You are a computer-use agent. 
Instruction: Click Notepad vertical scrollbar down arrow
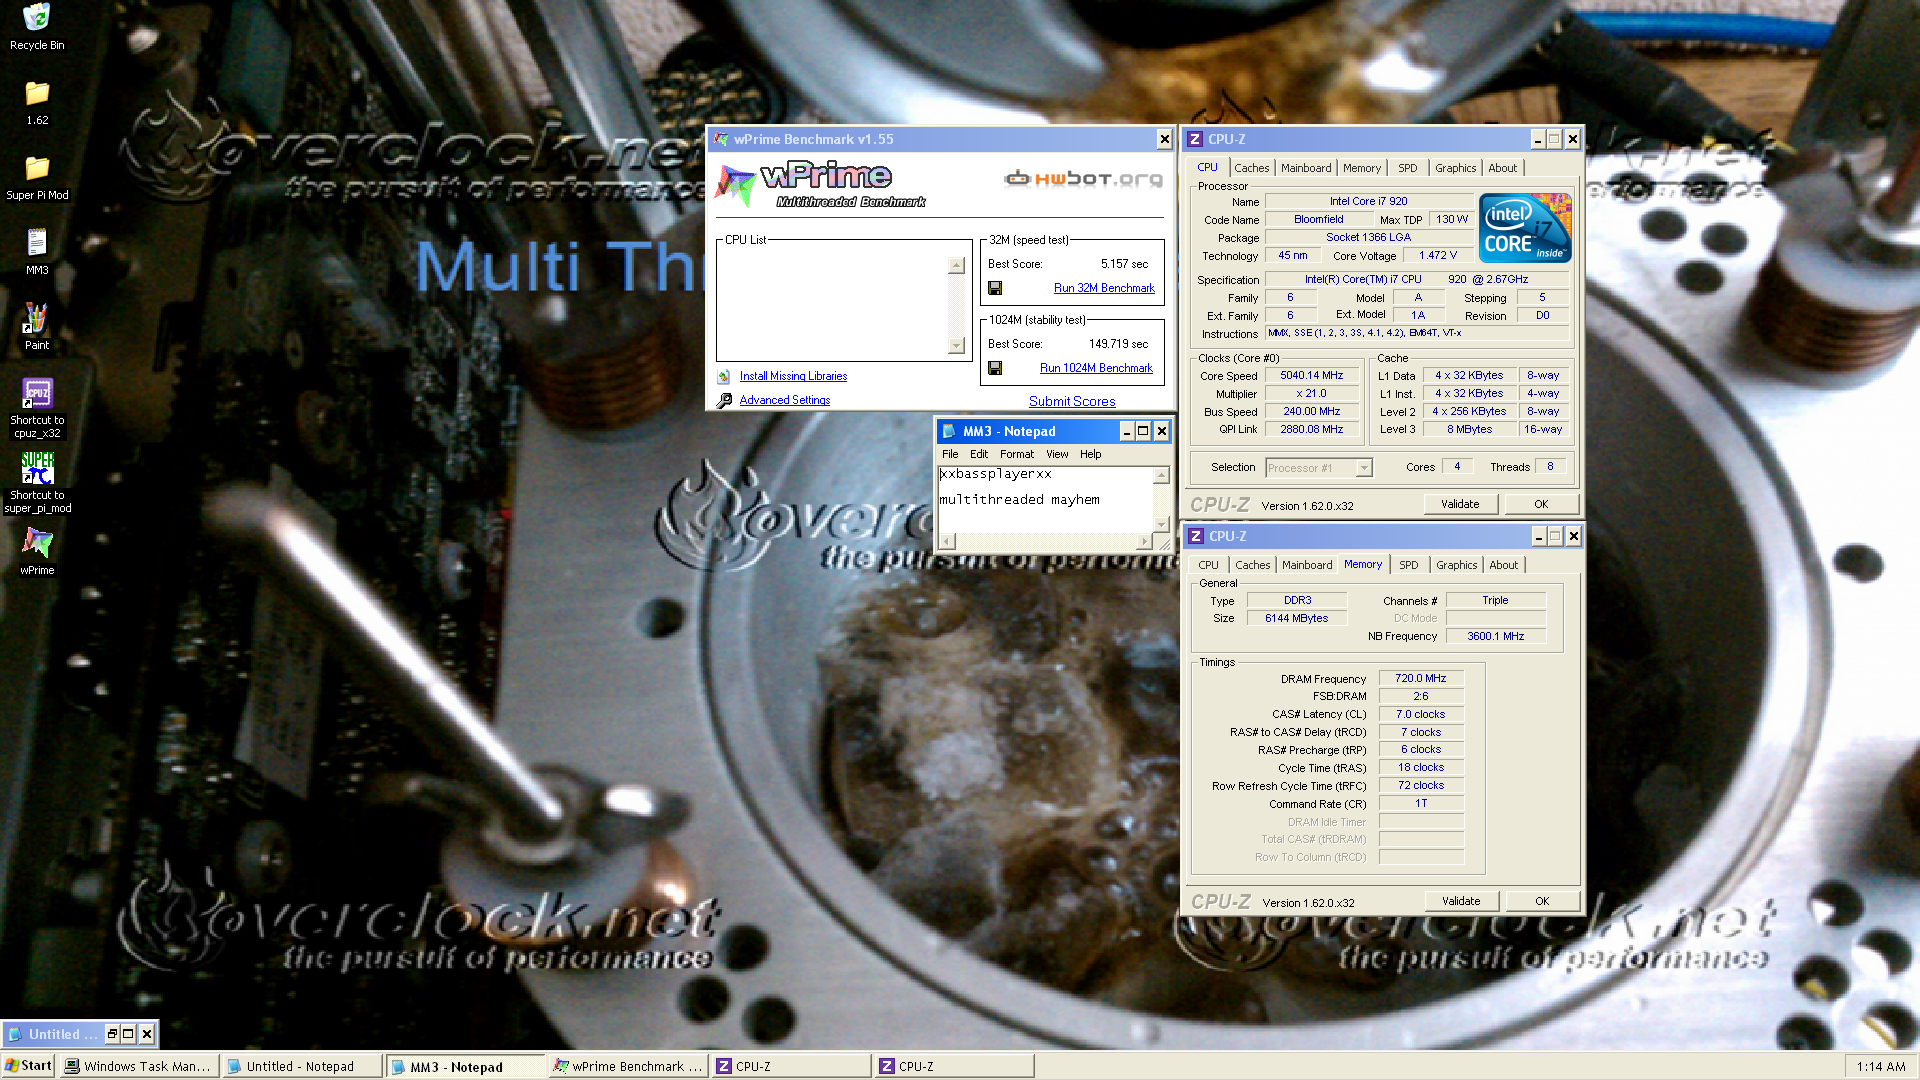(x=1161, y=524)
